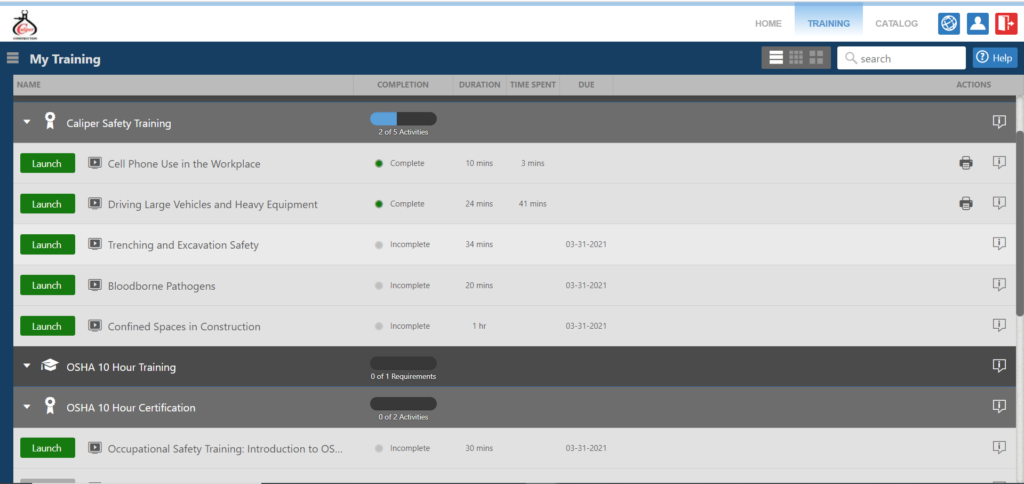The image size is (1024, 484).
Task: Click video icon beside Bloodborne Pathogens
Action: point(95,285)
